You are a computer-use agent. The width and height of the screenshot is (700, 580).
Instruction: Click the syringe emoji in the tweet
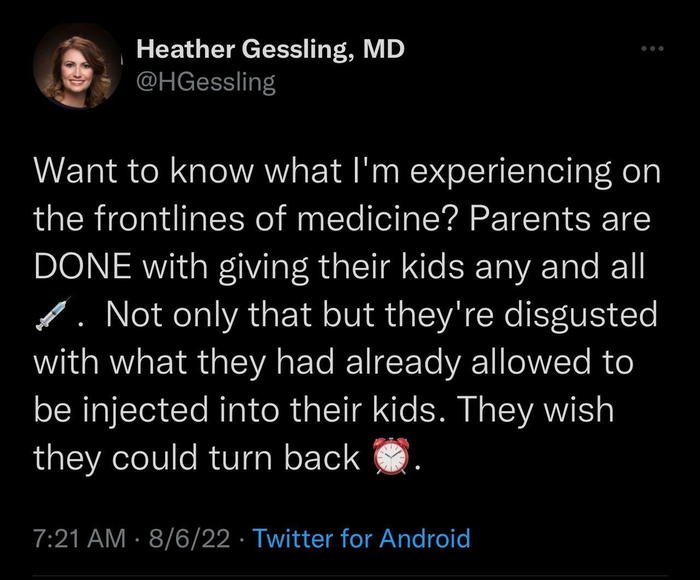tap(53, 316)
